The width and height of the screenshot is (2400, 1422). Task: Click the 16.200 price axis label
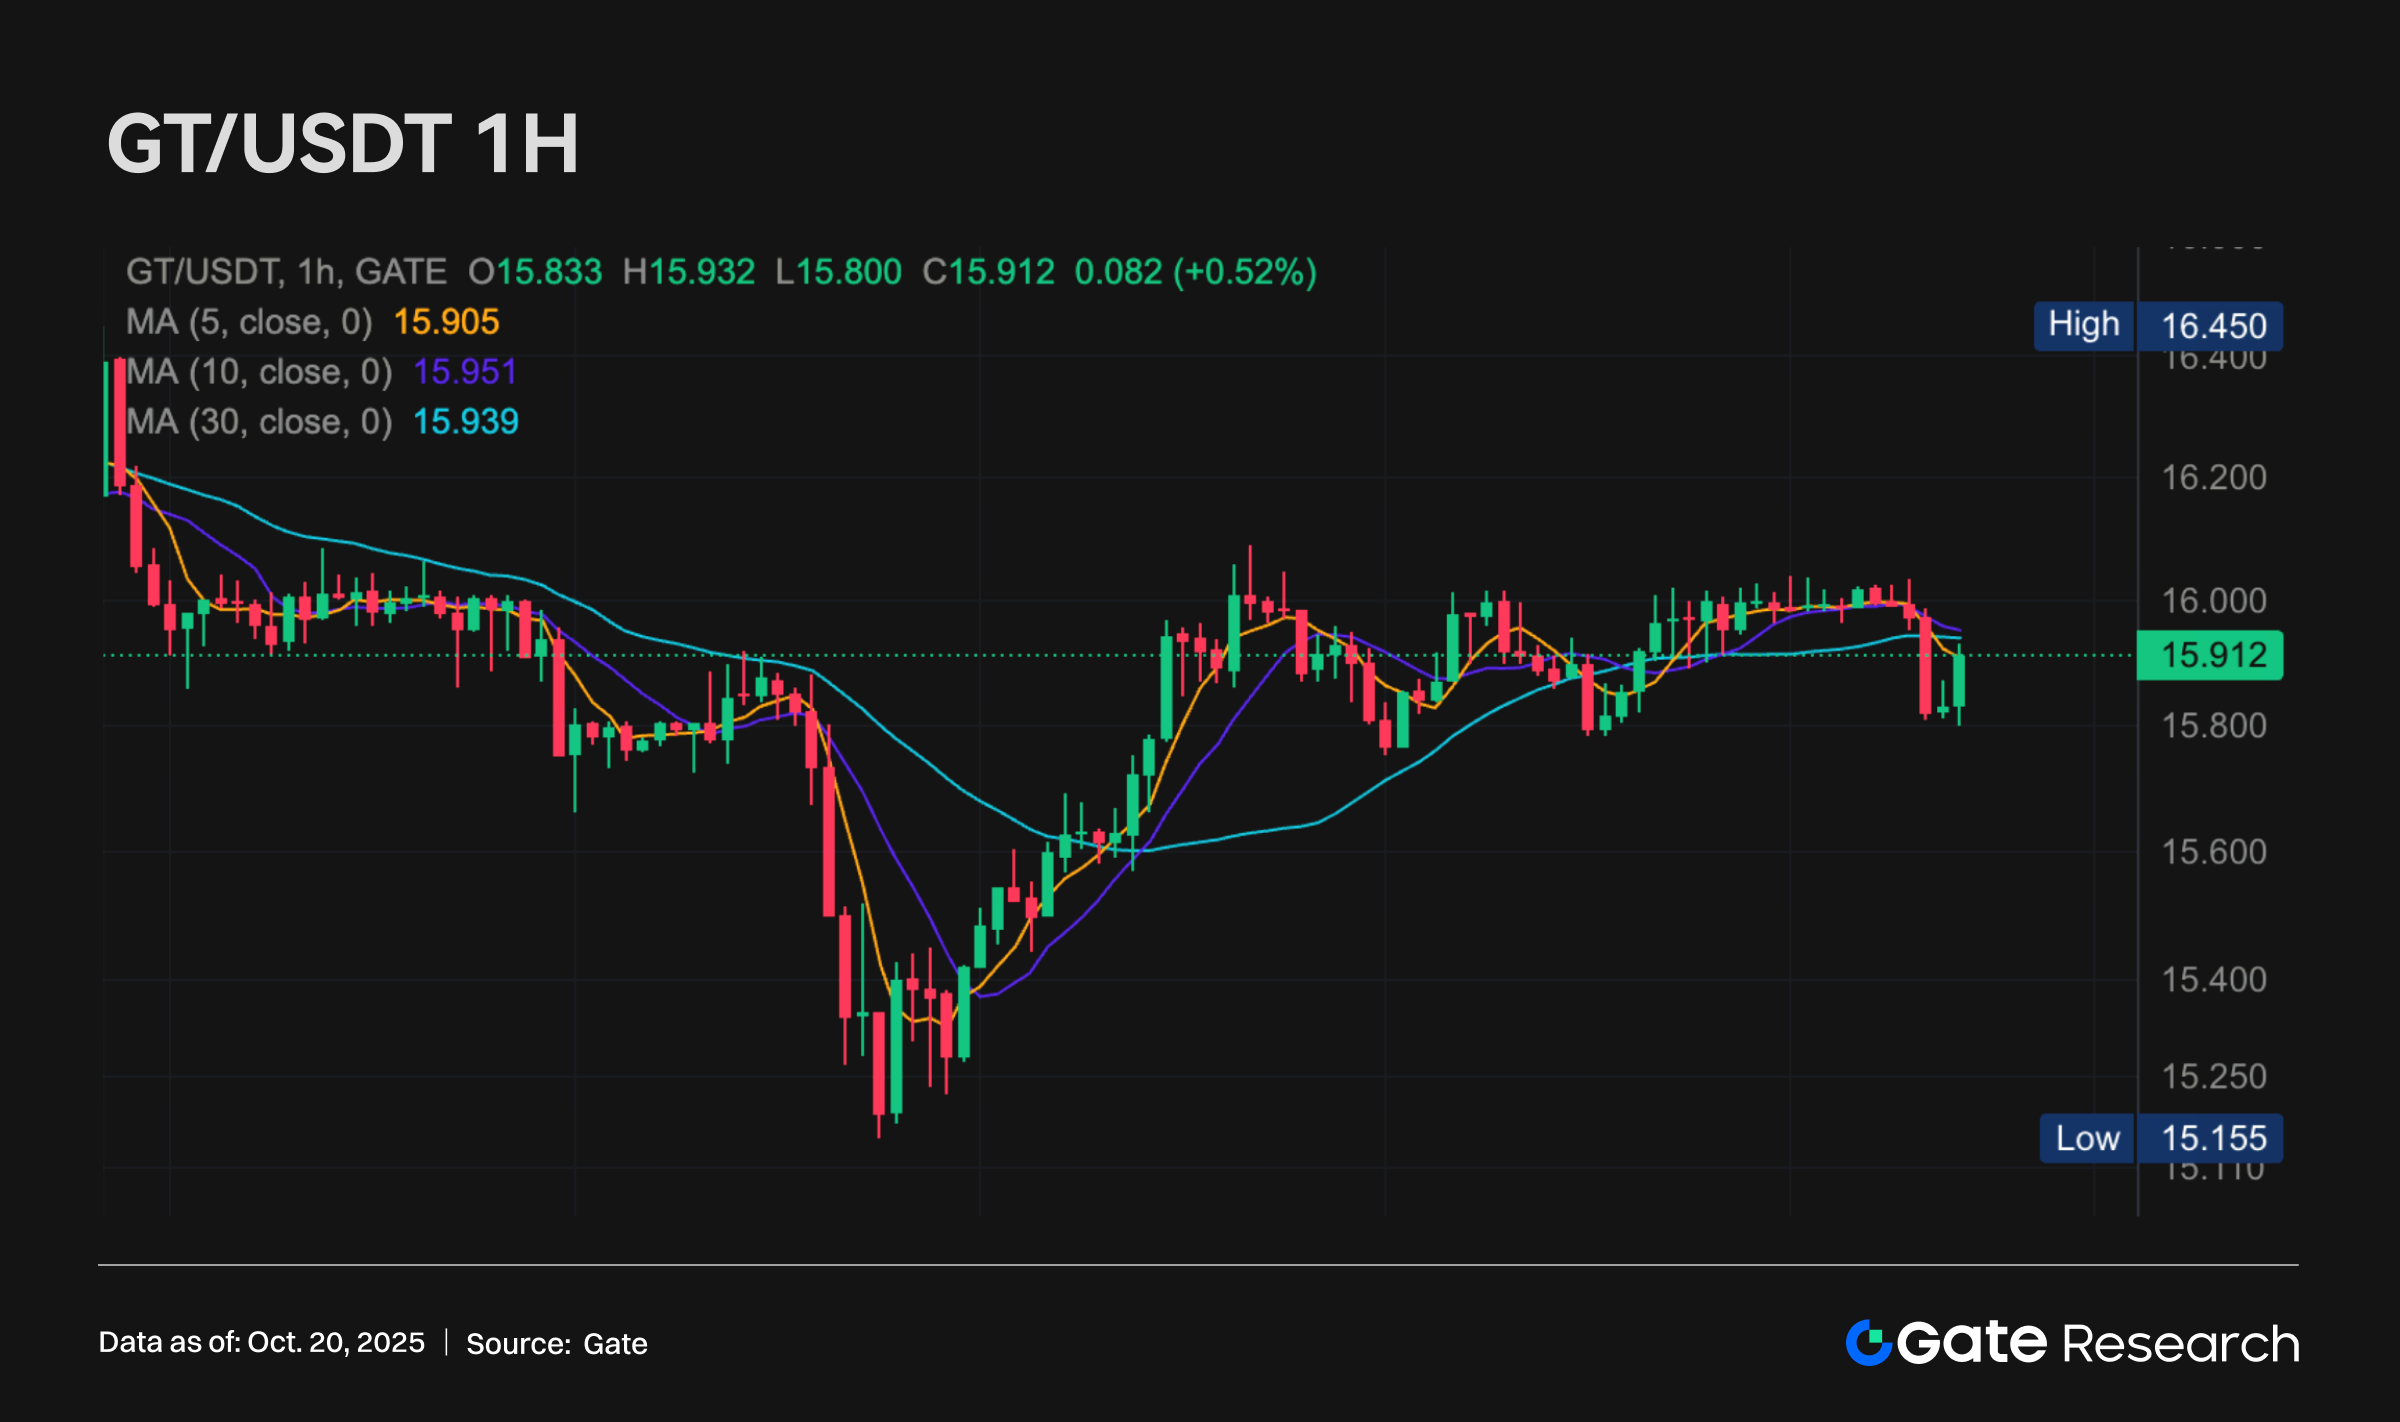[2213, 478]
